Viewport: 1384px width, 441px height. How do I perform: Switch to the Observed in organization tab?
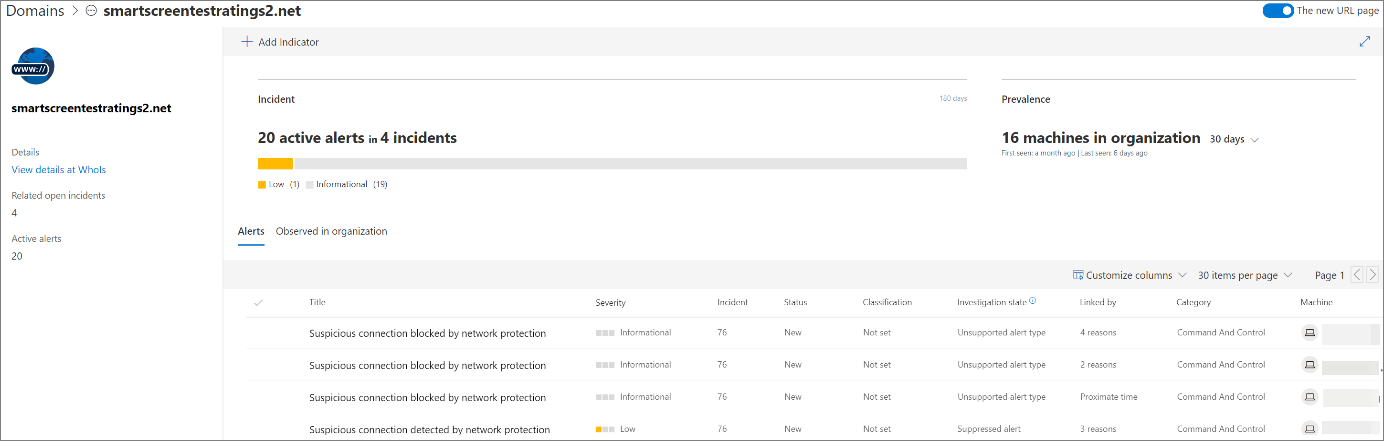331,231
